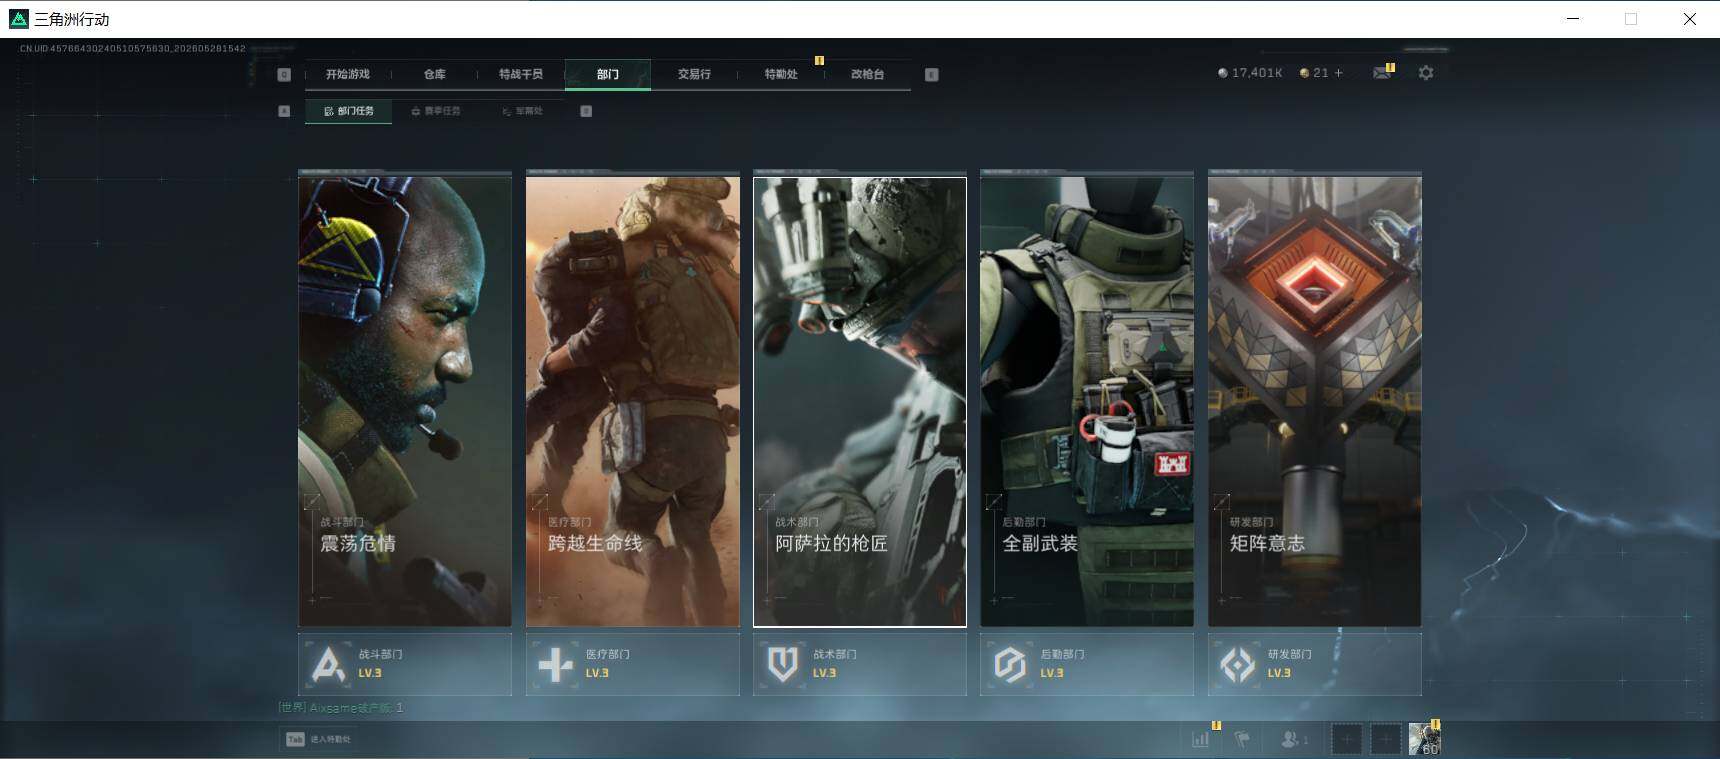Screen dimensions: 1720x759
Task: Click the gold currency coin icon
Action: [1304, 73]
